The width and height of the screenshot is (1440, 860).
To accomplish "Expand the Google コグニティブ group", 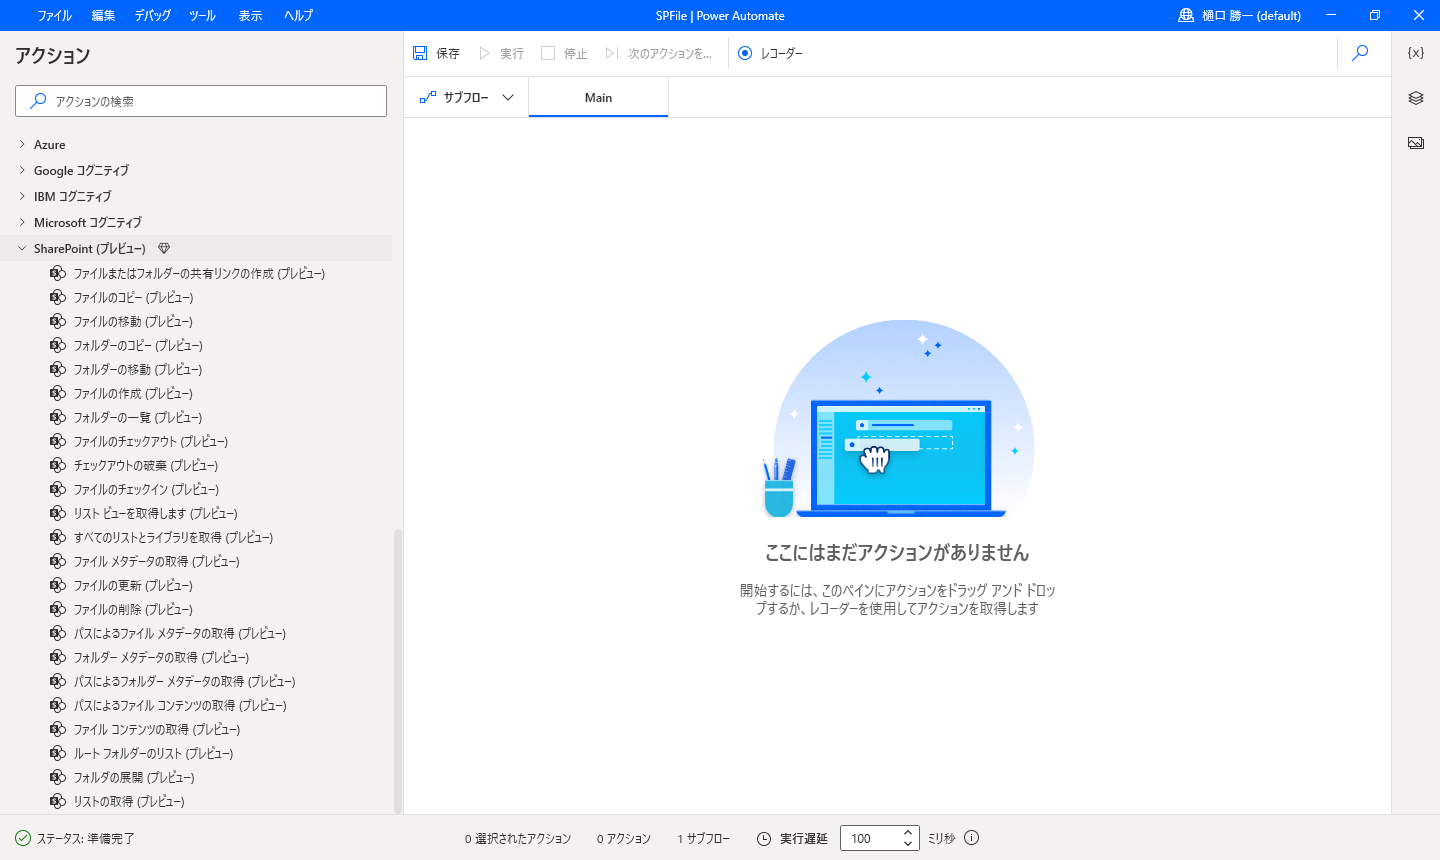I will (x=22, y=170).
